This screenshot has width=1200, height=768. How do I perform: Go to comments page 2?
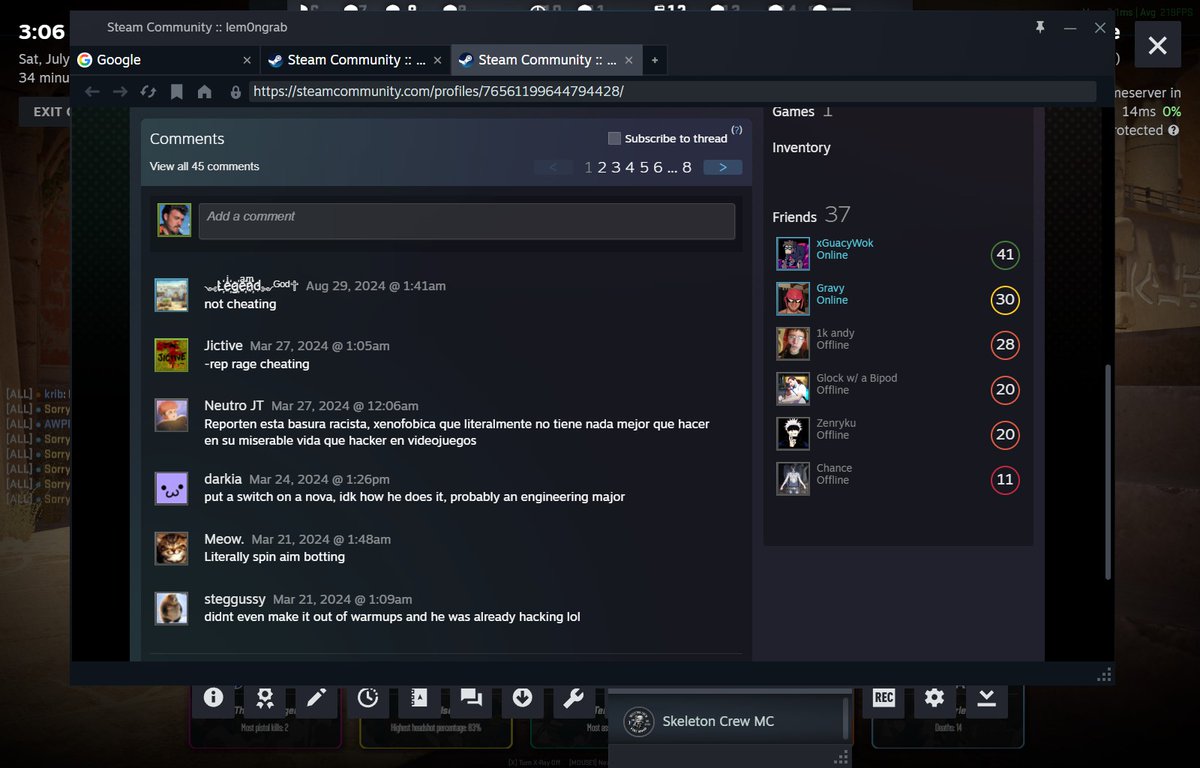pos(603,167)
